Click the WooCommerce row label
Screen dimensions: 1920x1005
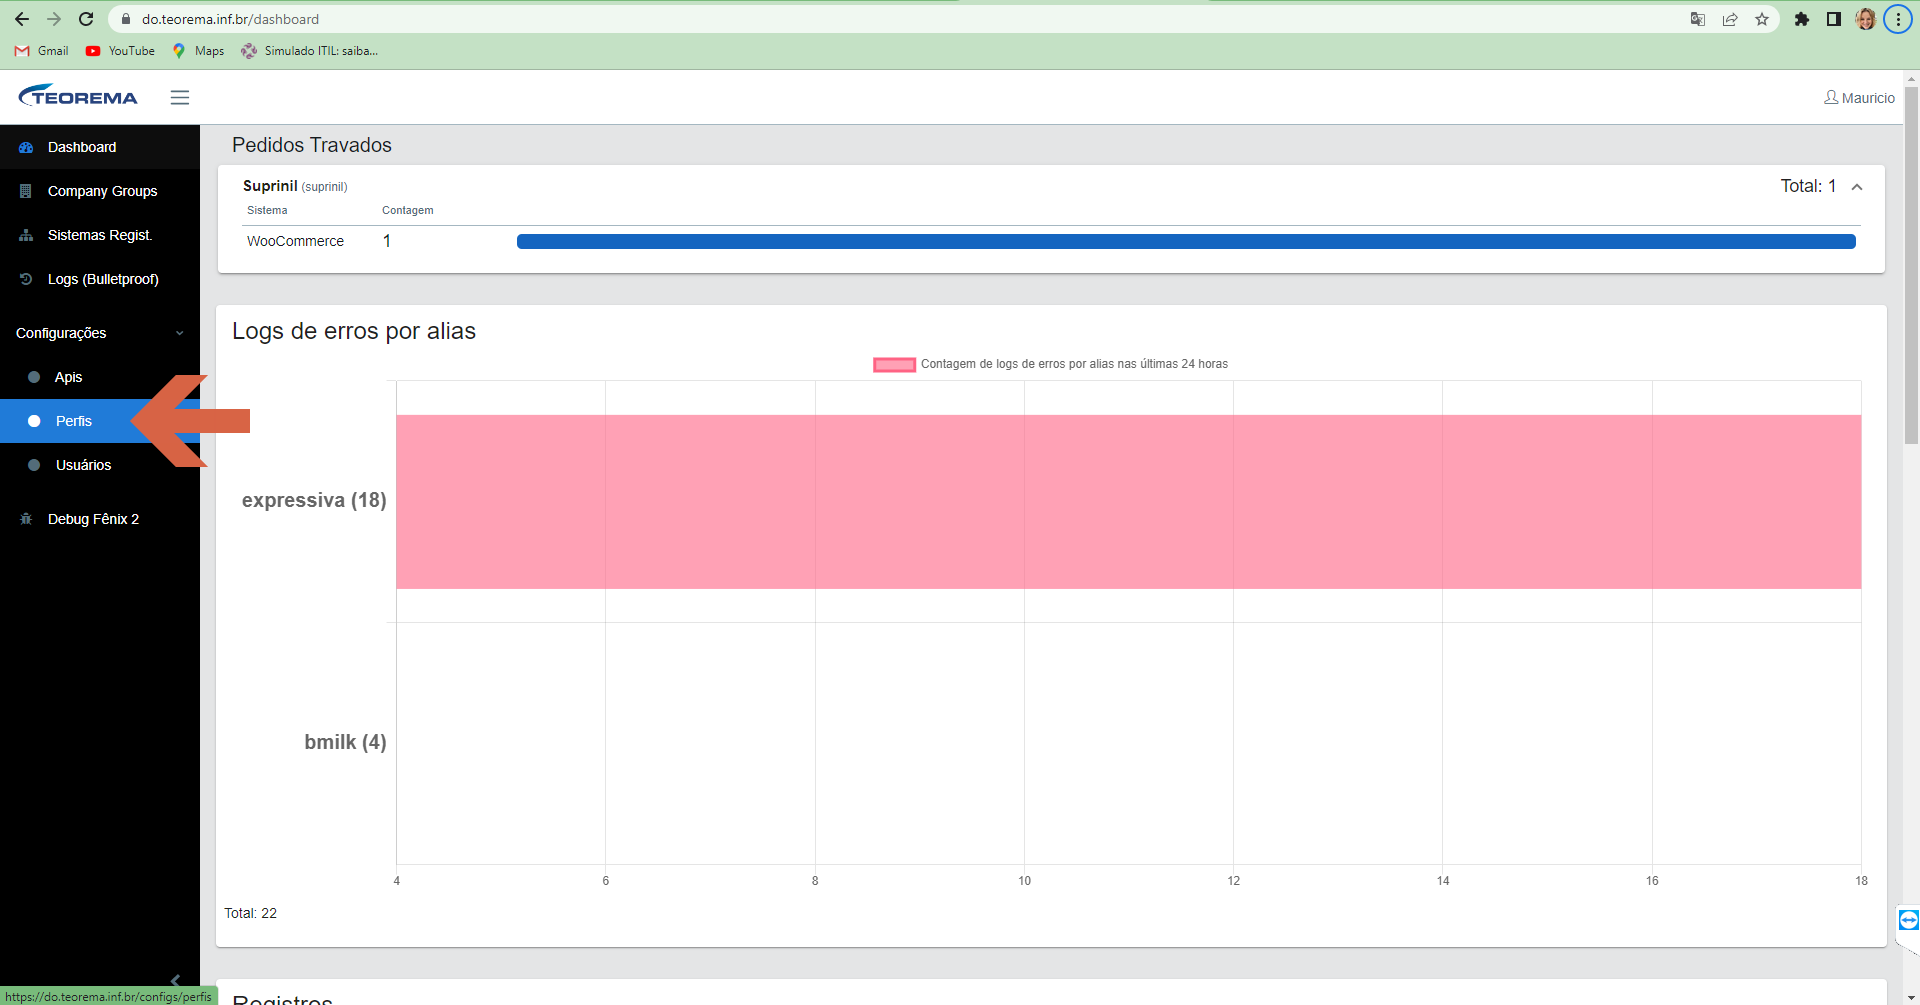pos(295,241)
